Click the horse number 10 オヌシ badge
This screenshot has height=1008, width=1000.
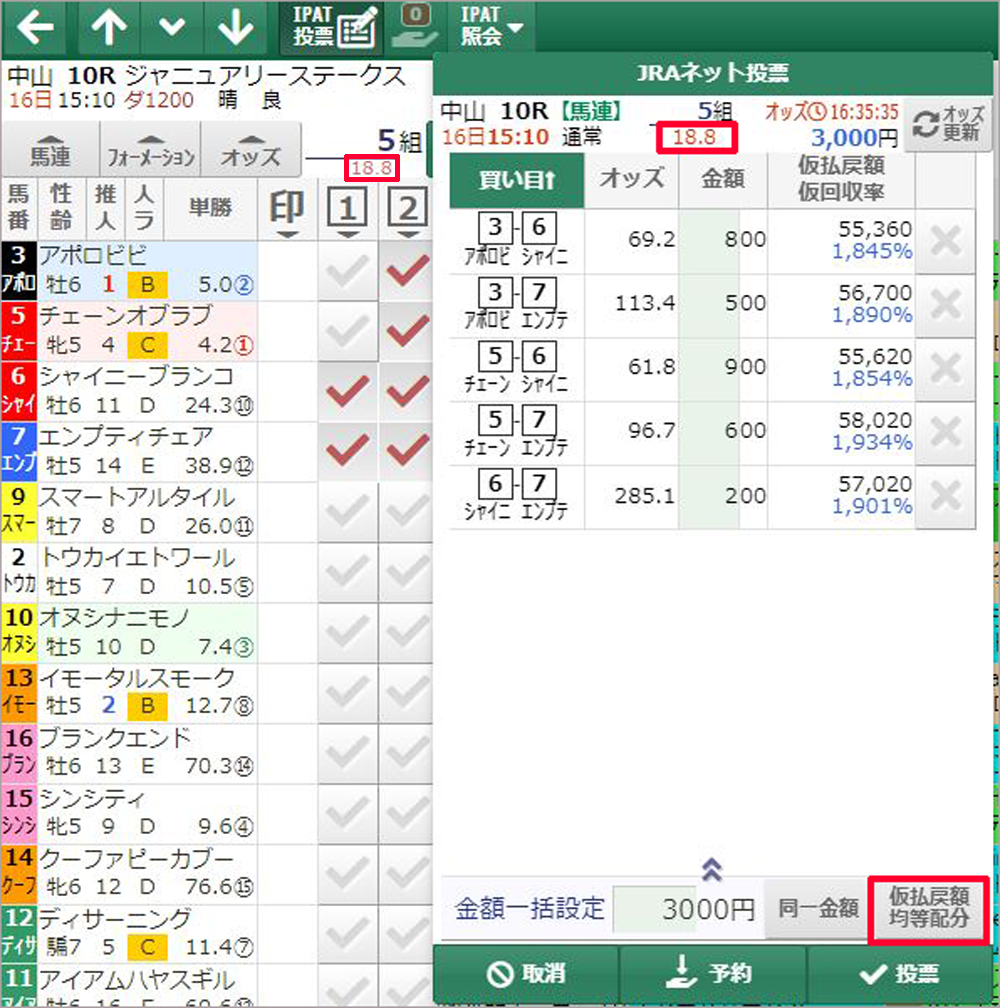click(x=19, y=633)
